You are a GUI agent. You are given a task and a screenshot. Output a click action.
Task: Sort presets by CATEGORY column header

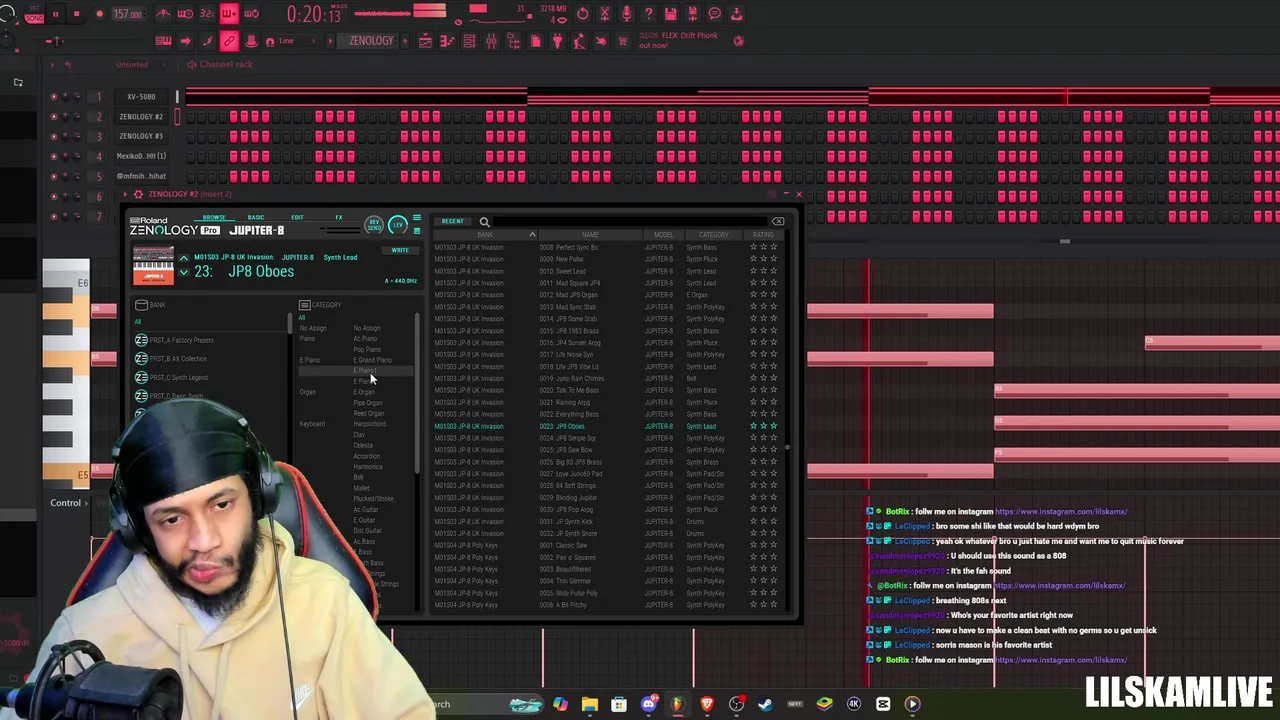tap(713, 235)
